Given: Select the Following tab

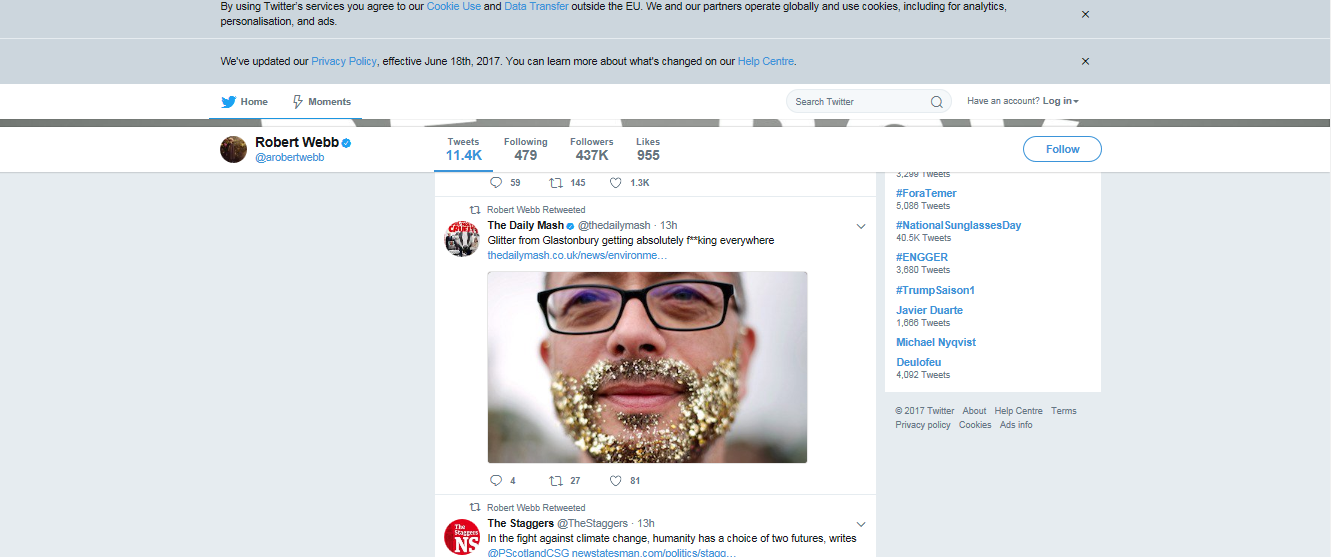Looking at the screenshot, I should (526, 149).
